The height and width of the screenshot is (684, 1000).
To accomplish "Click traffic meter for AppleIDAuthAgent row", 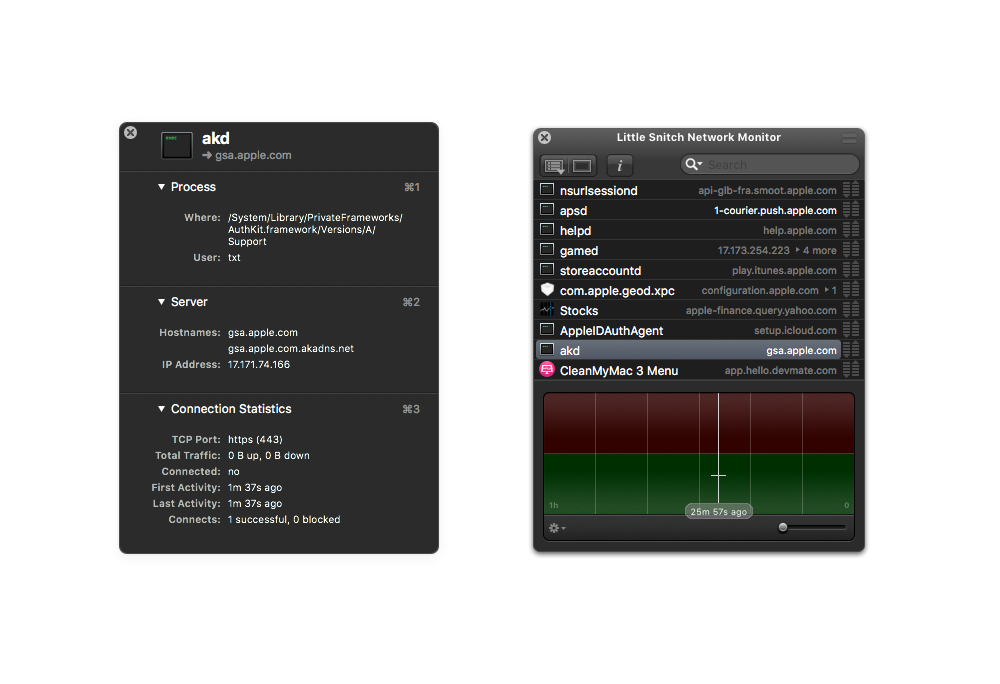I will tap(851, 330).
